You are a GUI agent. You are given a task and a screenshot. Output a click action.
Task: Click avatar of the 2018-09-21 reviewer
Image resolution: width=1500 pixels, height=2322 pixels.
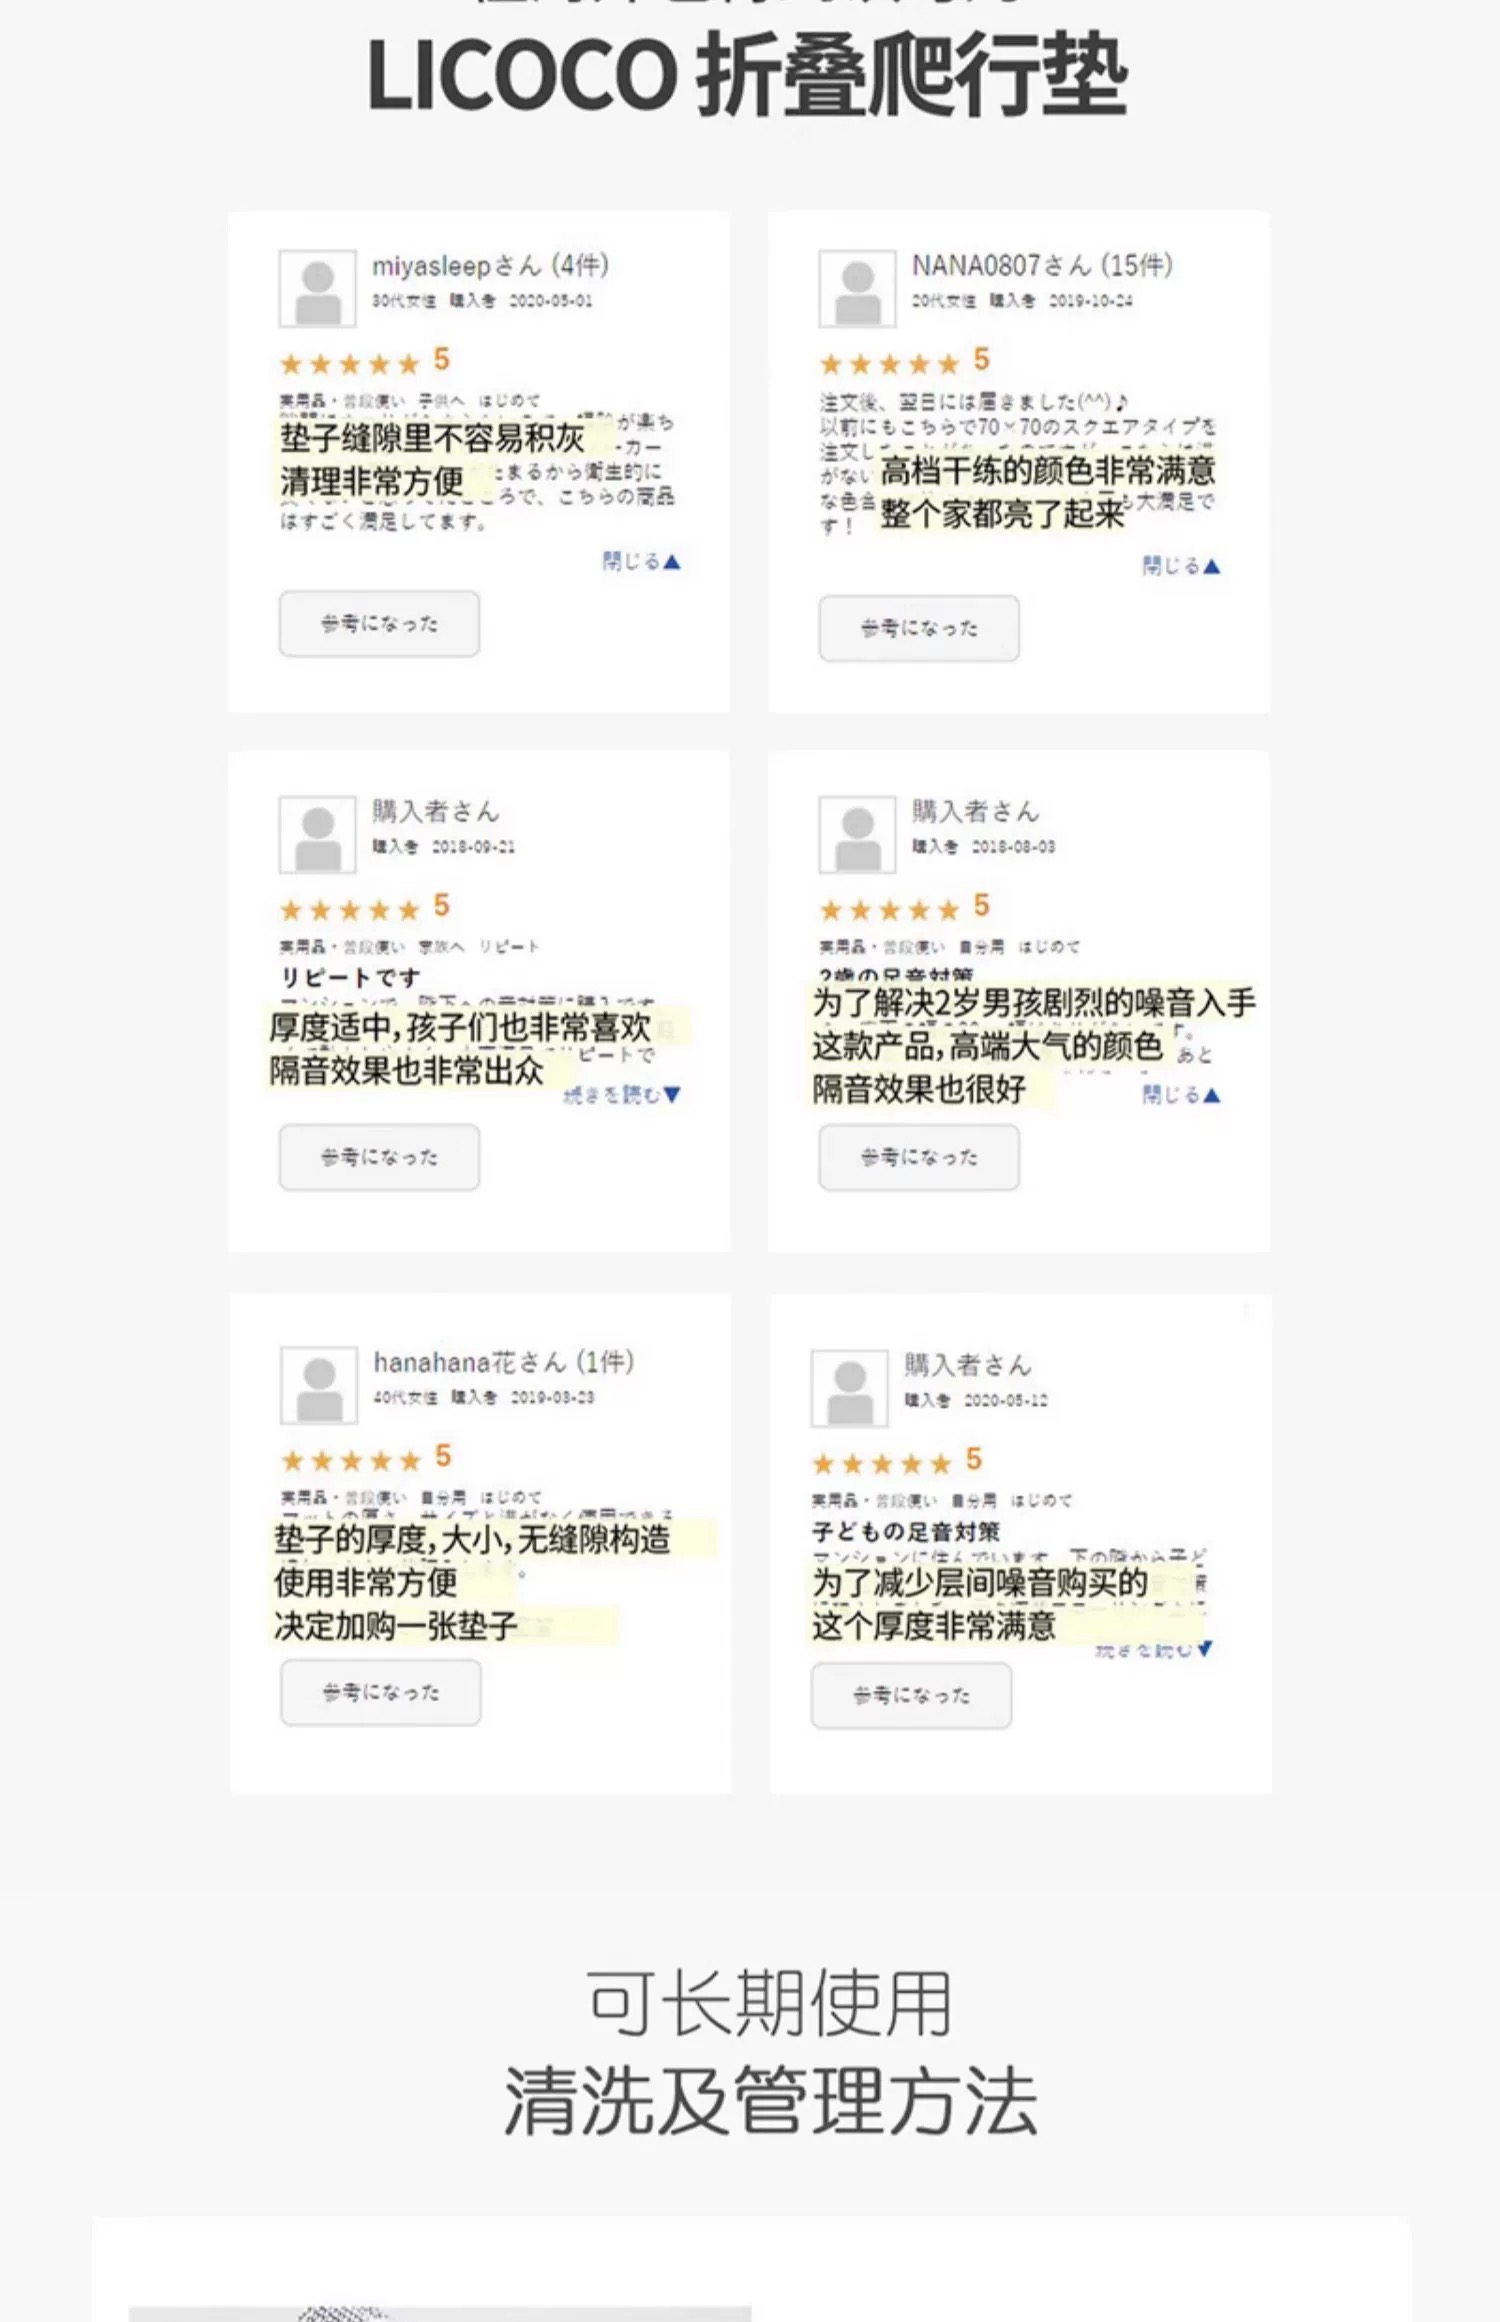[x=318, y=835]
